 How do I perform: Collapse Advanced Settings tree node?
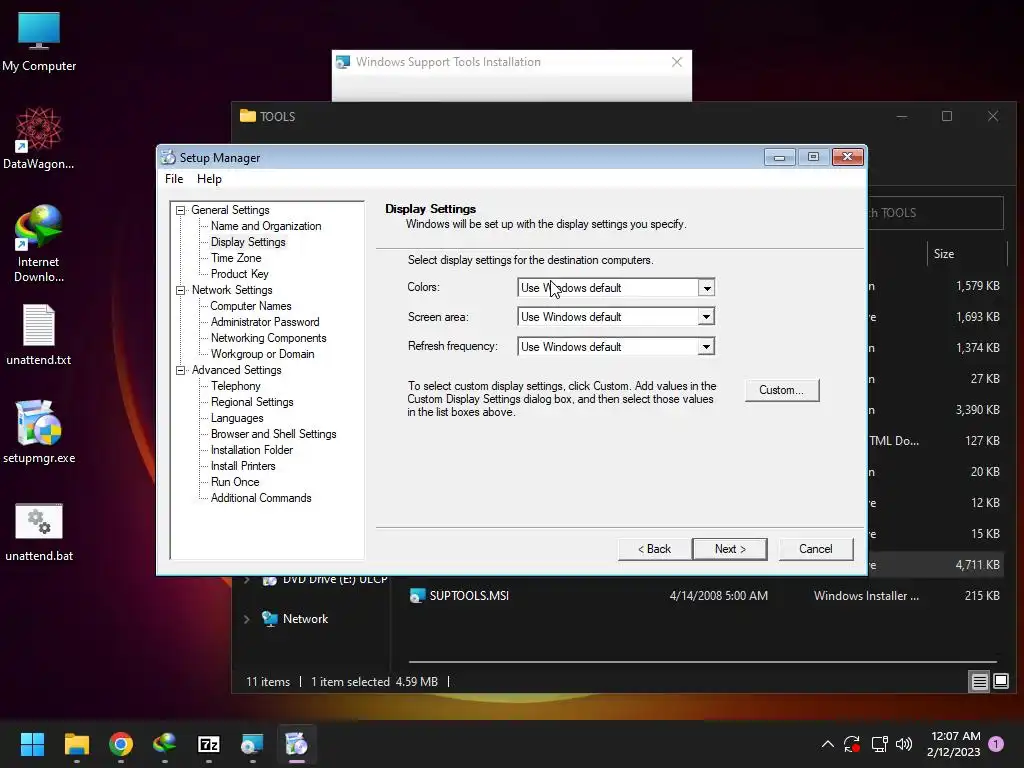[180, 370]
